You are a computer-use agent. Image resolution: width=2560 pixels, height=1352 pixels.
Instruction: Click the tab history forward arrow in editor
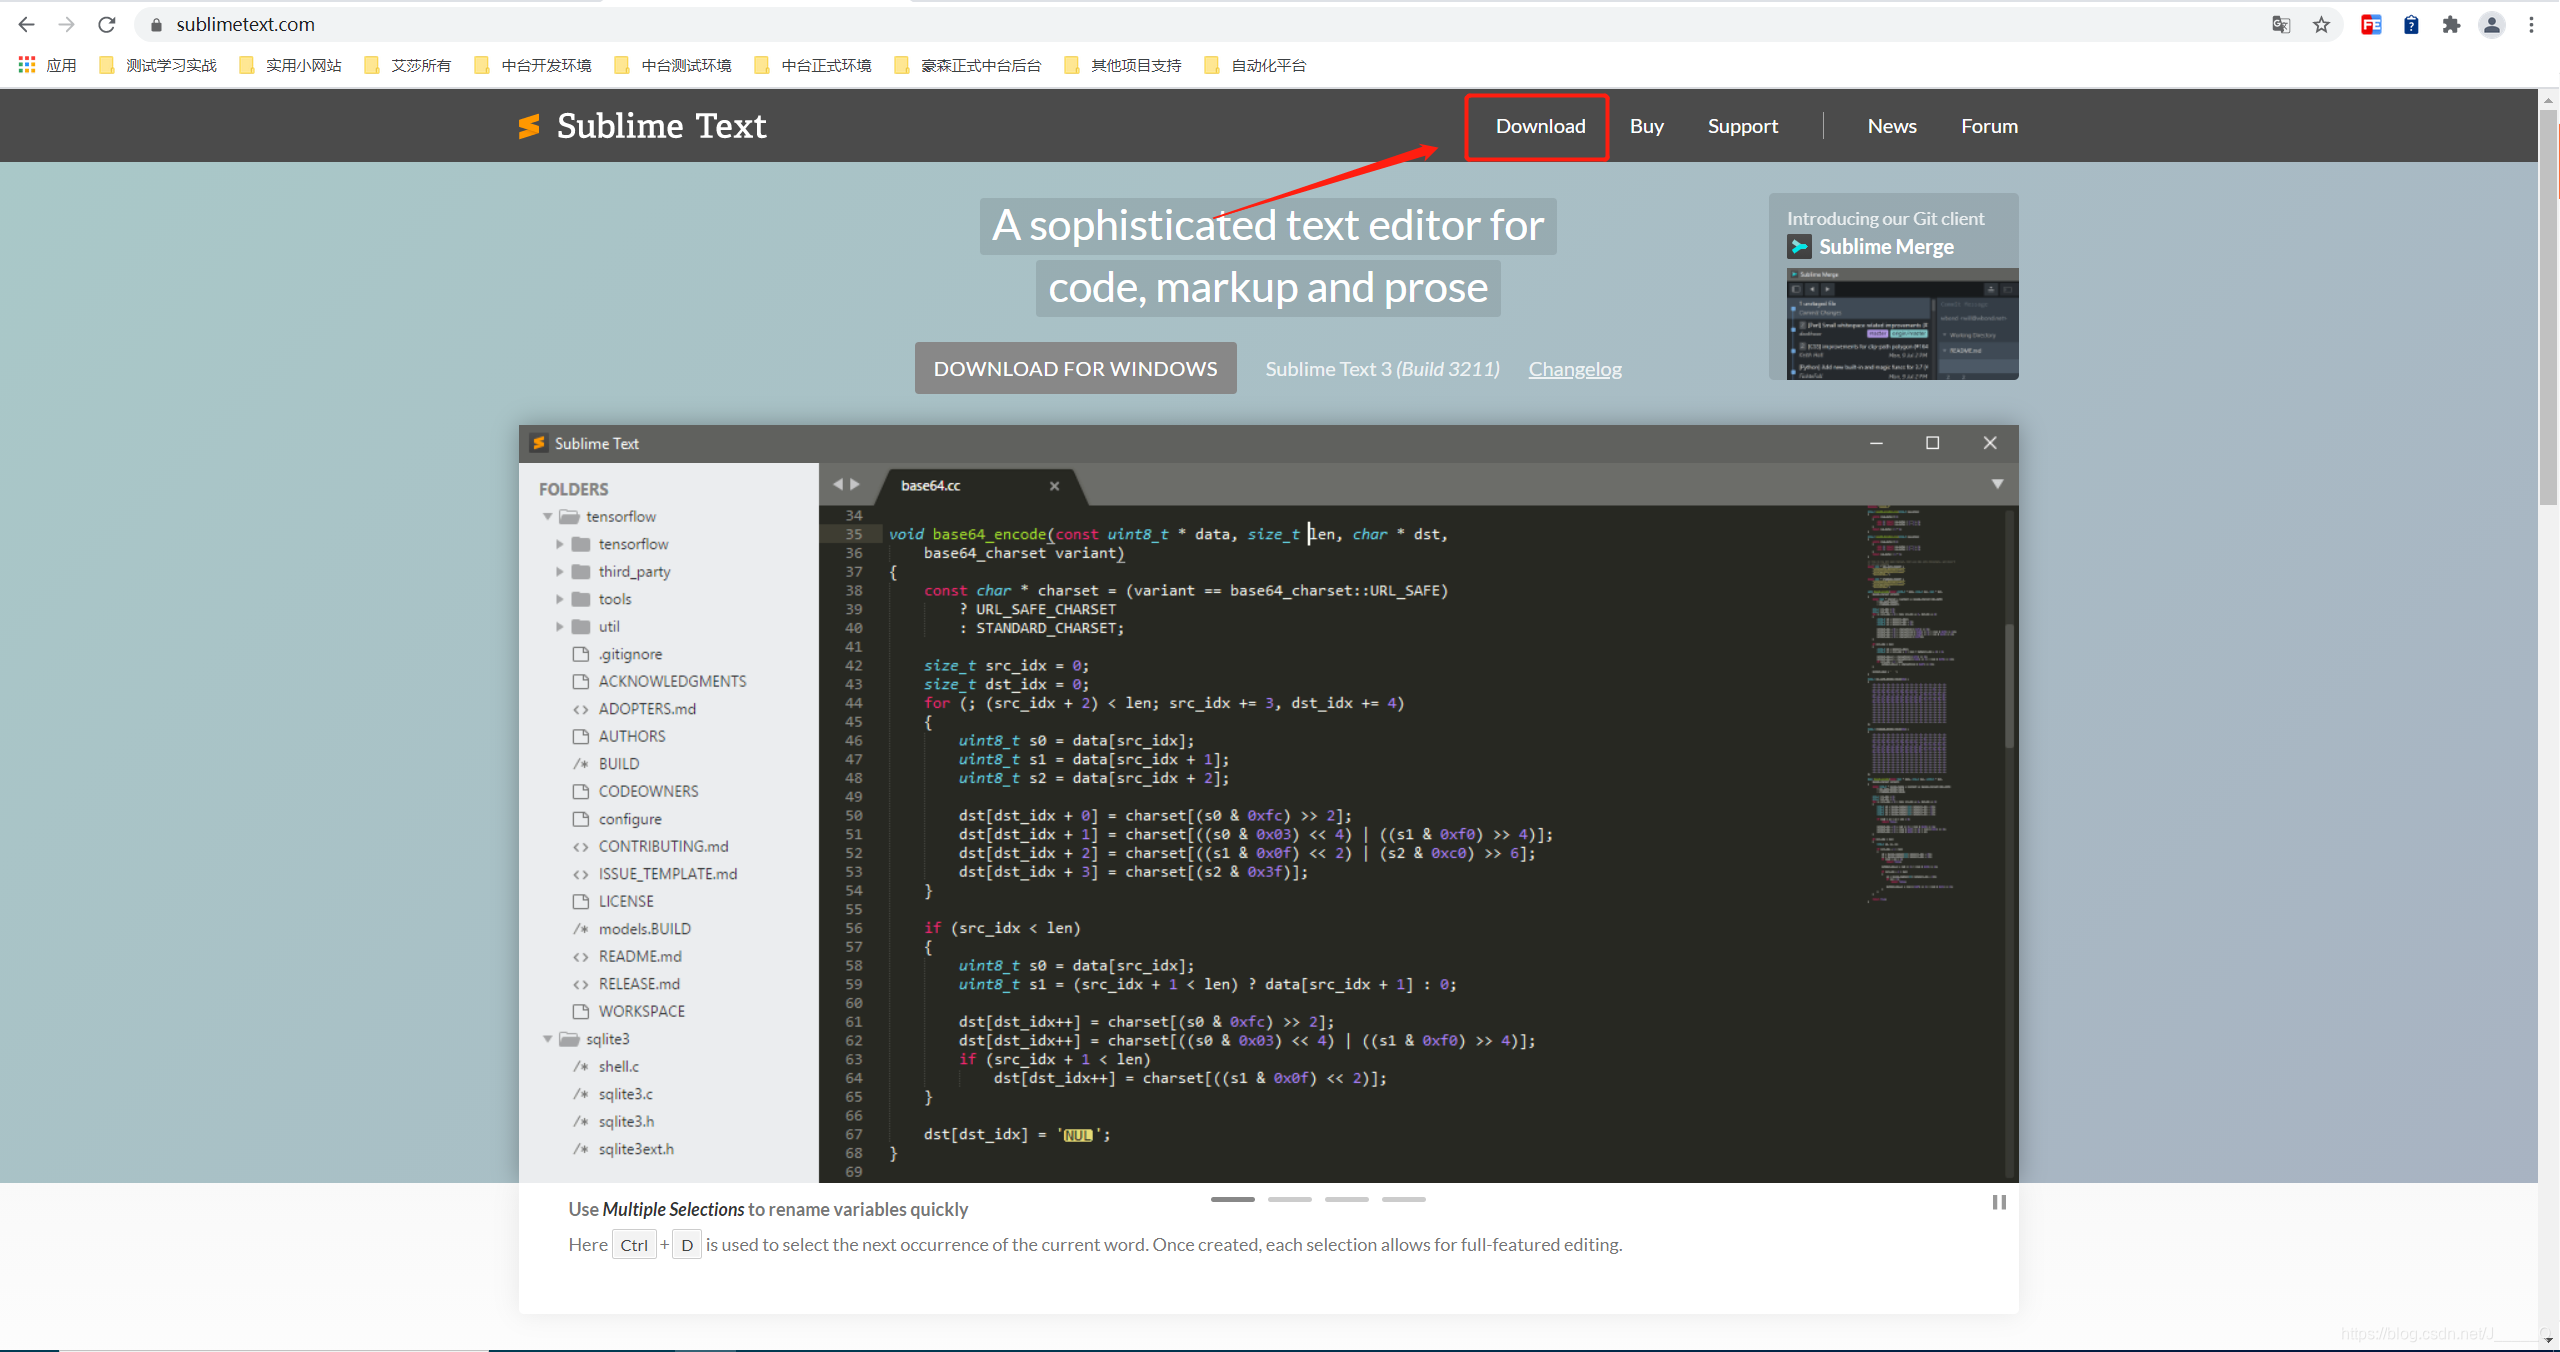(x=855, y=484)
